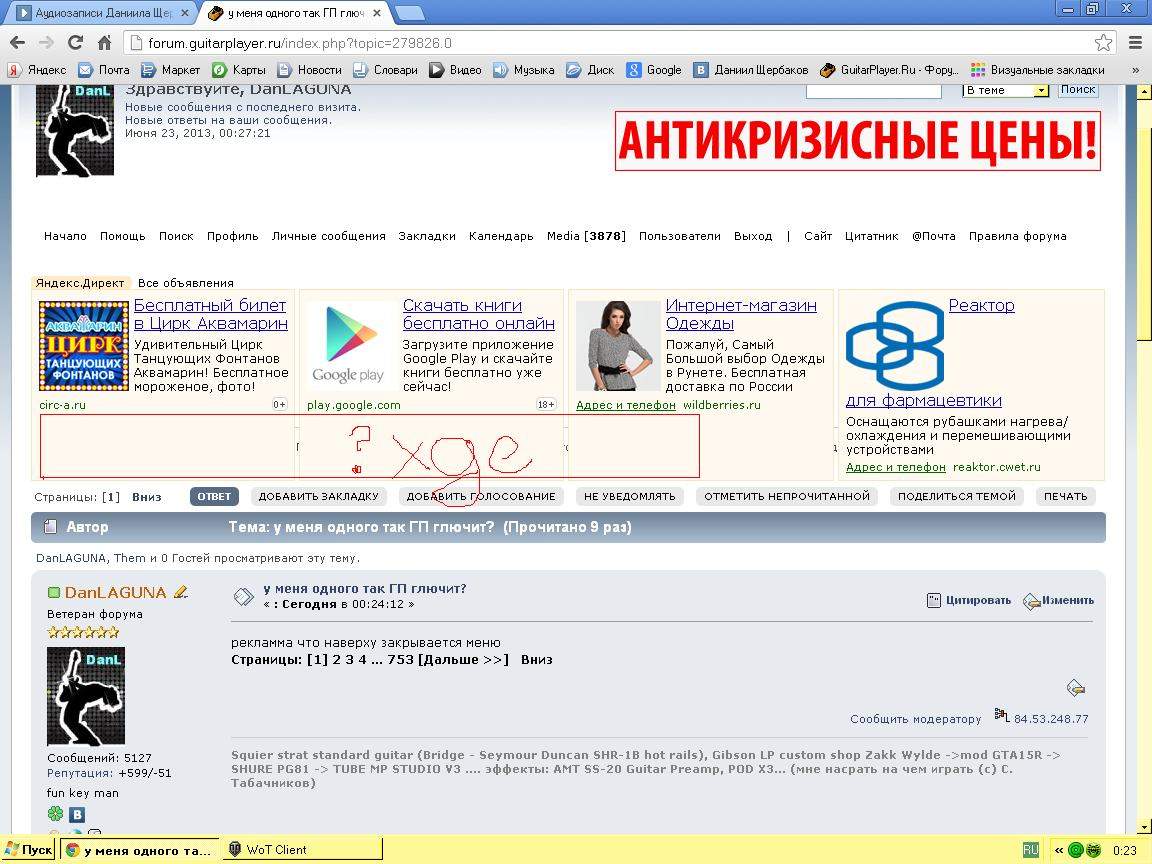Click the ПОДЕЛИТЬСЯ ТЕМОЙ button
This screenshot has width=1152, height=864.
[957, 497]
